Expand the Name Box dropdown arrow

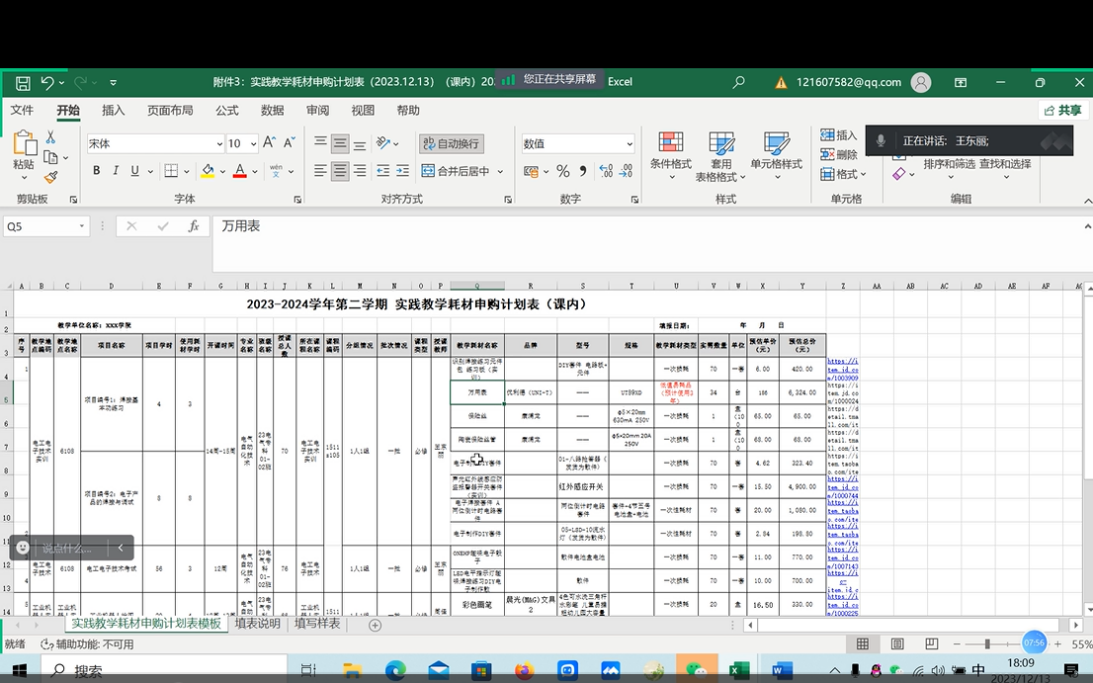pos(82,226)
